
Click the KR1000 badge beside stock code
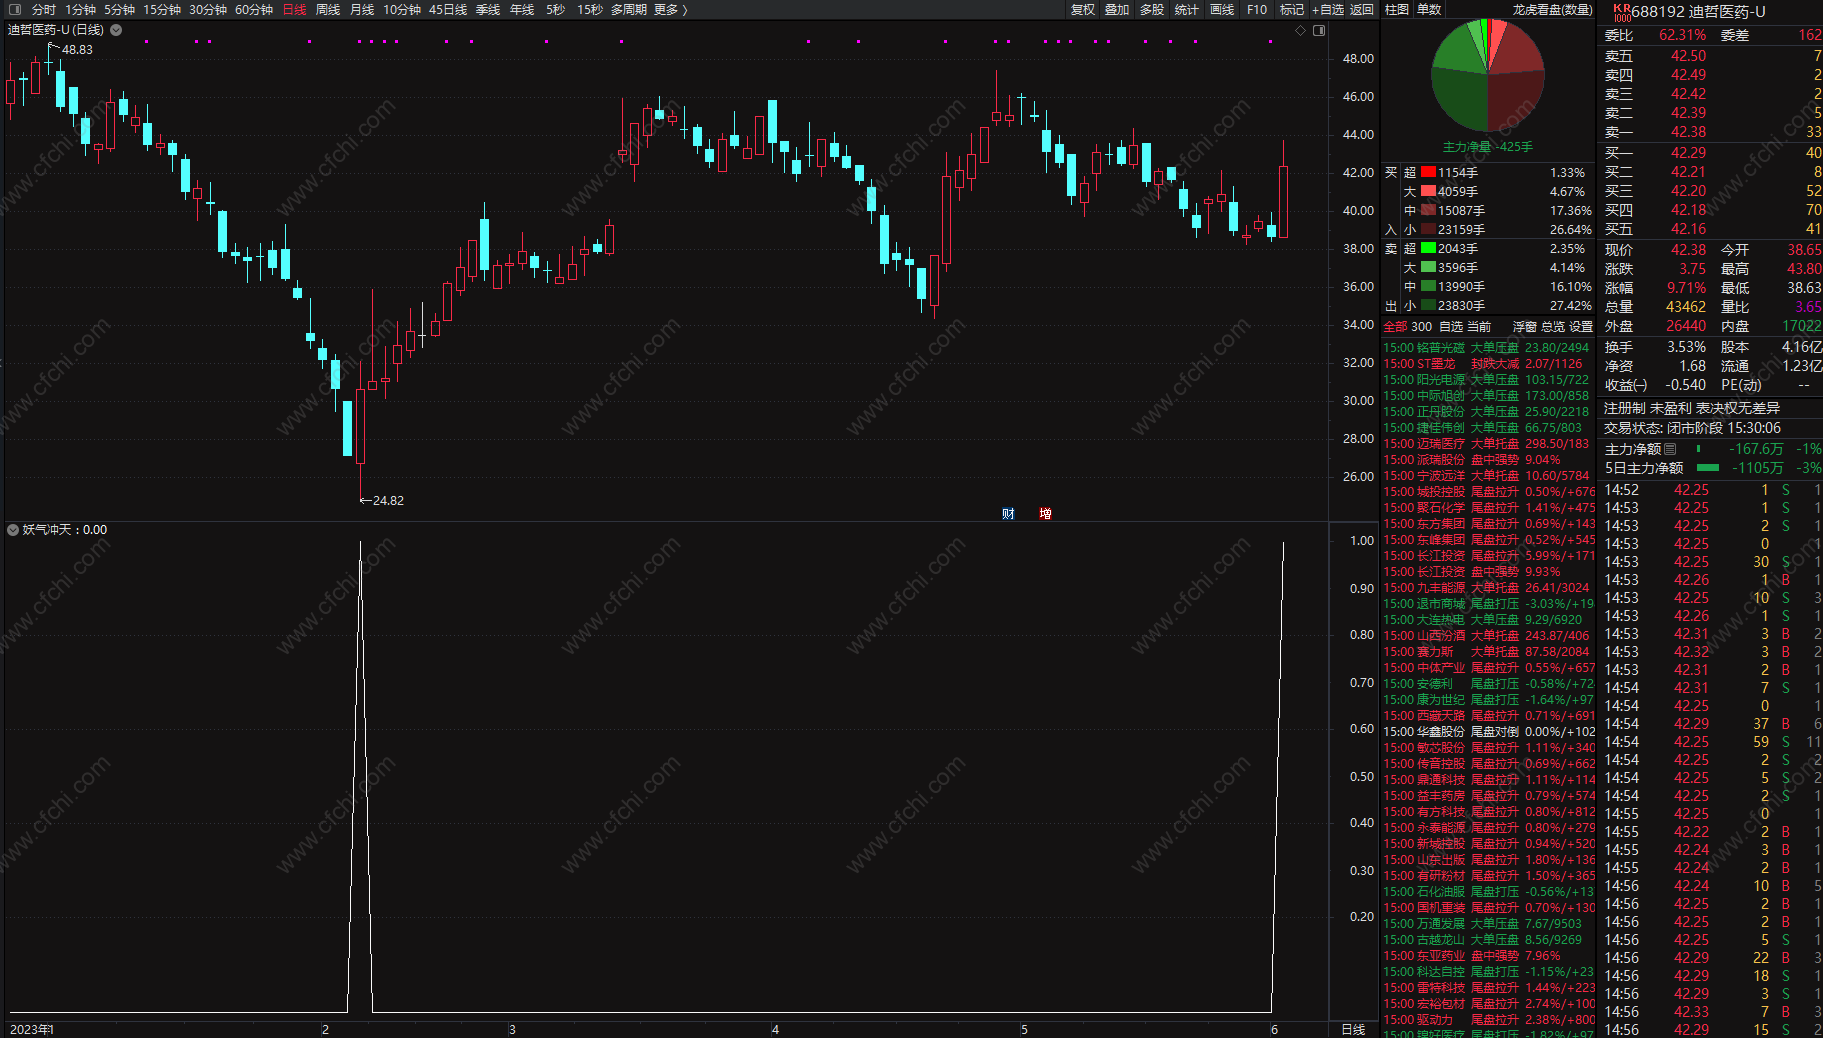pyautogui.click(x=1621, y=11)
